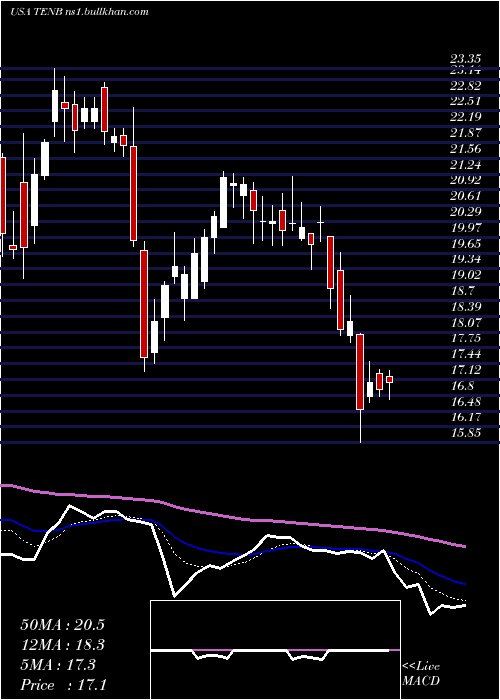
Task: Click the 17.75 price axis label
Action: click(465, 338)
